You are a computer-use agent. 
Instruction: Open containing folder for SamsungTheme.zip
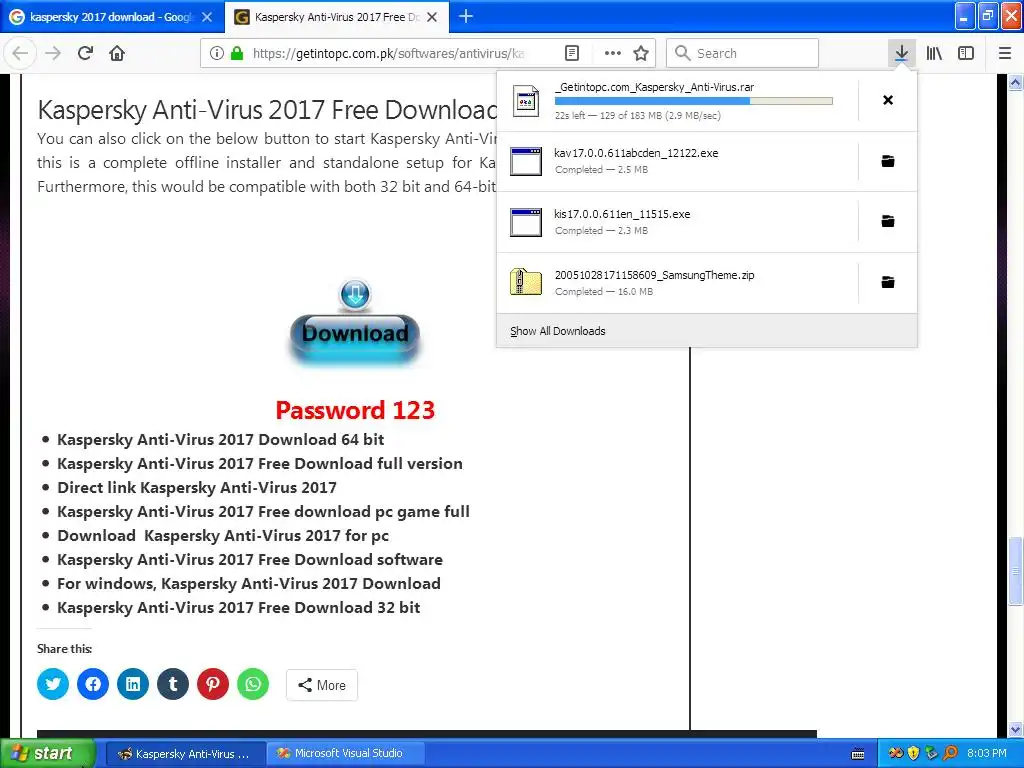888,282
